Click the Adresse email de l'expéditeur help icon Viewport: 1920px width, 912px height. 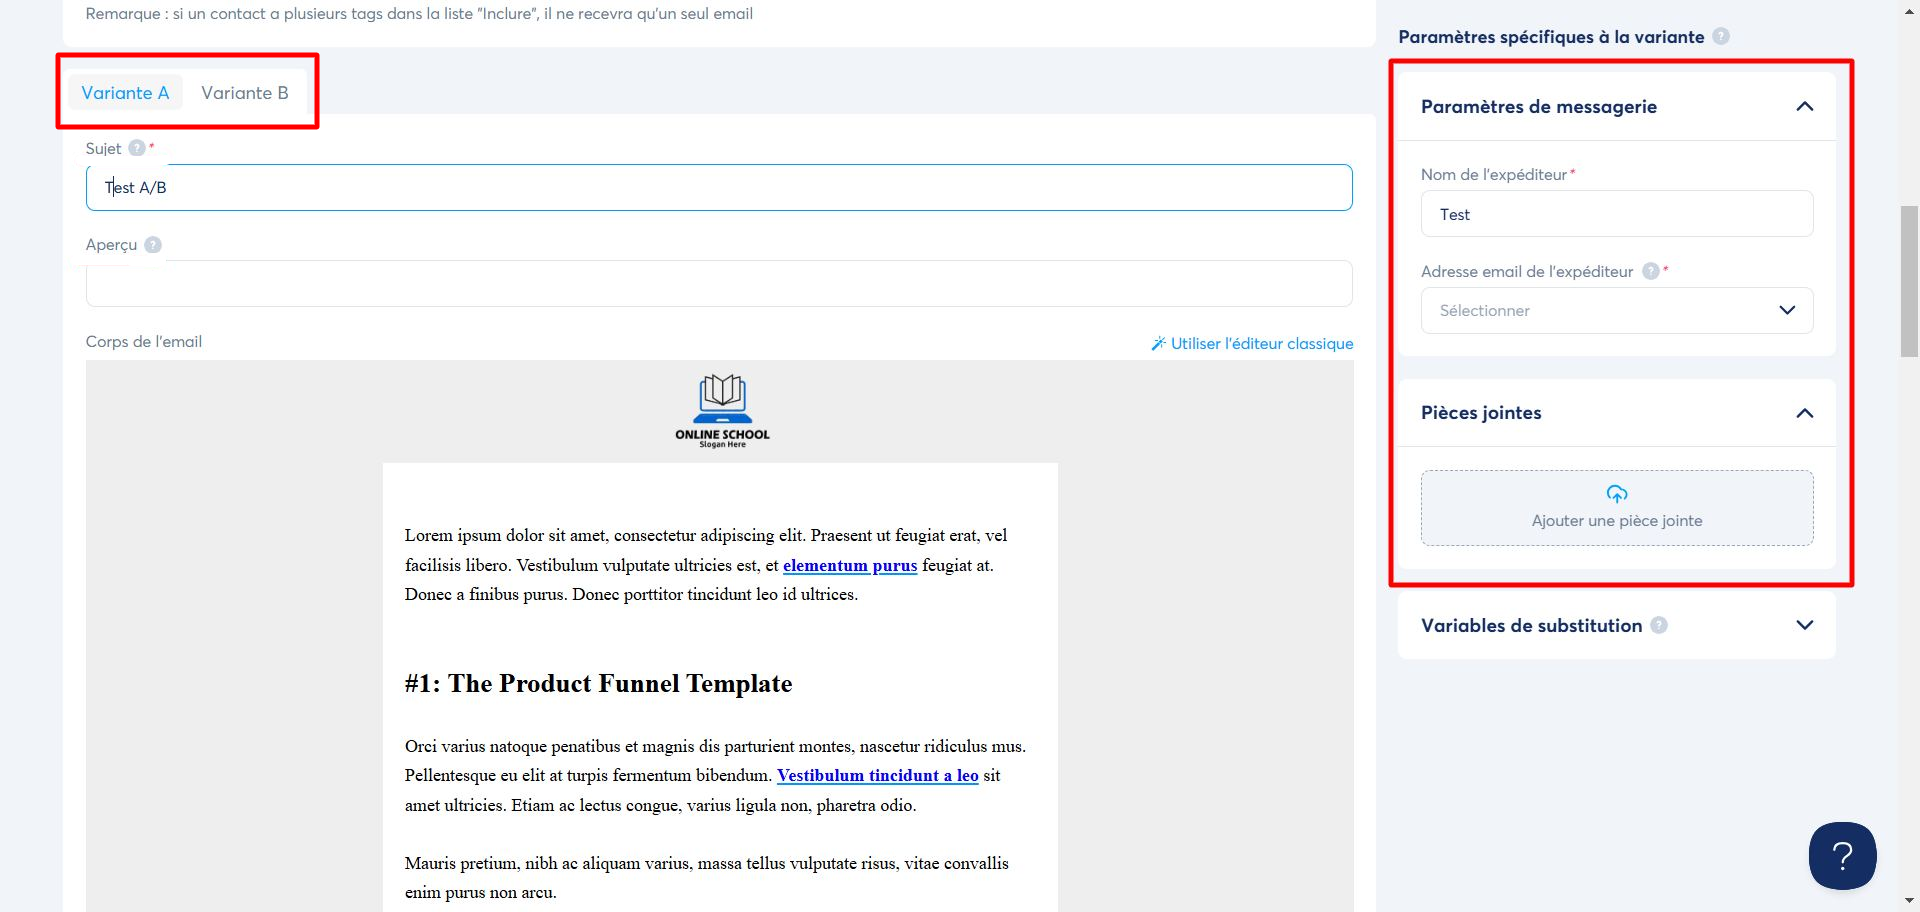click(x=1651, y=271)
